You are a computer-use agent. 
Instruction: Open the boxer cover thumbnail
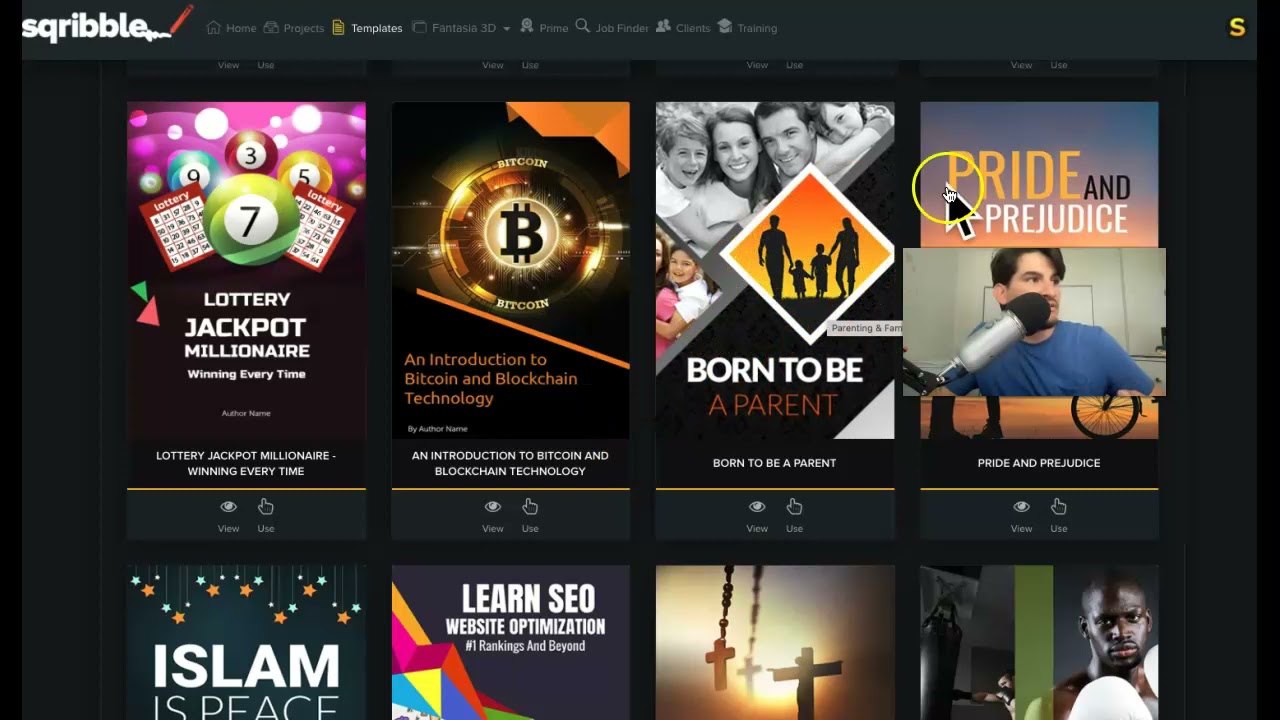pyautogui.click(x=1039, y=642)
